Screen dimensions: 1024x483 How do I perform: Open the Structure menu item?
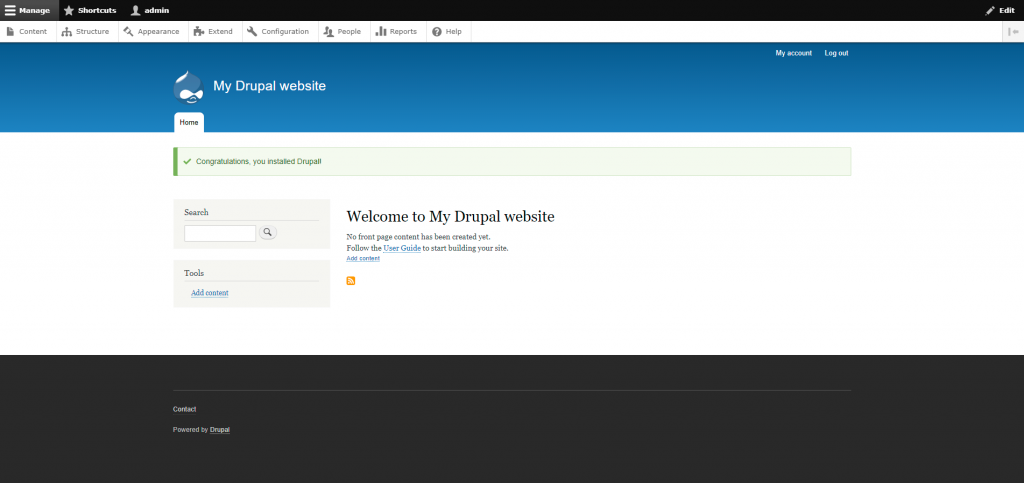(85, 32)
